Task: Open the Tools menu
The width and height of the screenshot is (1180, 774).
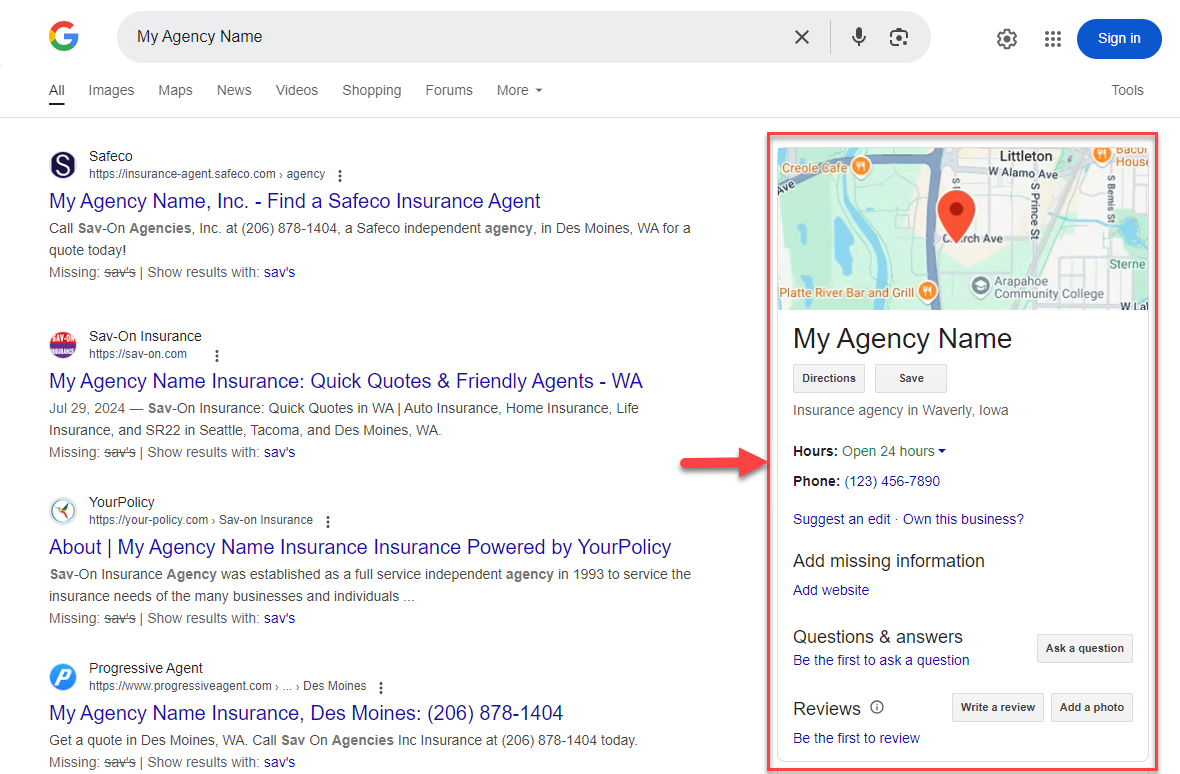Action: (1127, 90)
